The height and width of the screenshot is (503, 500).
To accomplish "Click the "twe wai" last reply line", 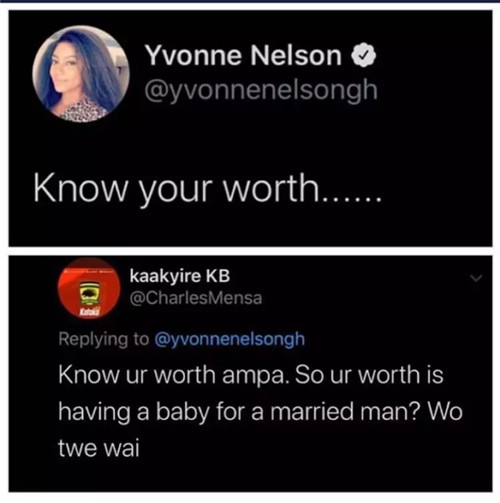I will coord(99,448).
